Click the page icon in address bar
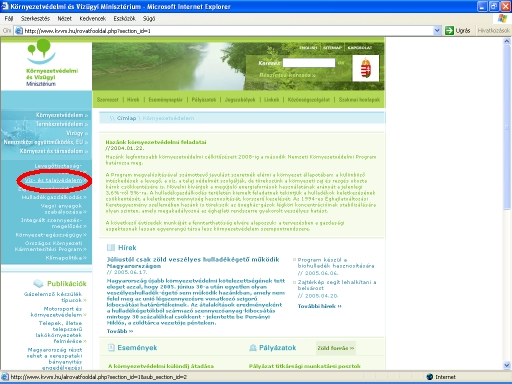This screenshot has width=512, height=384. [19, 31]
